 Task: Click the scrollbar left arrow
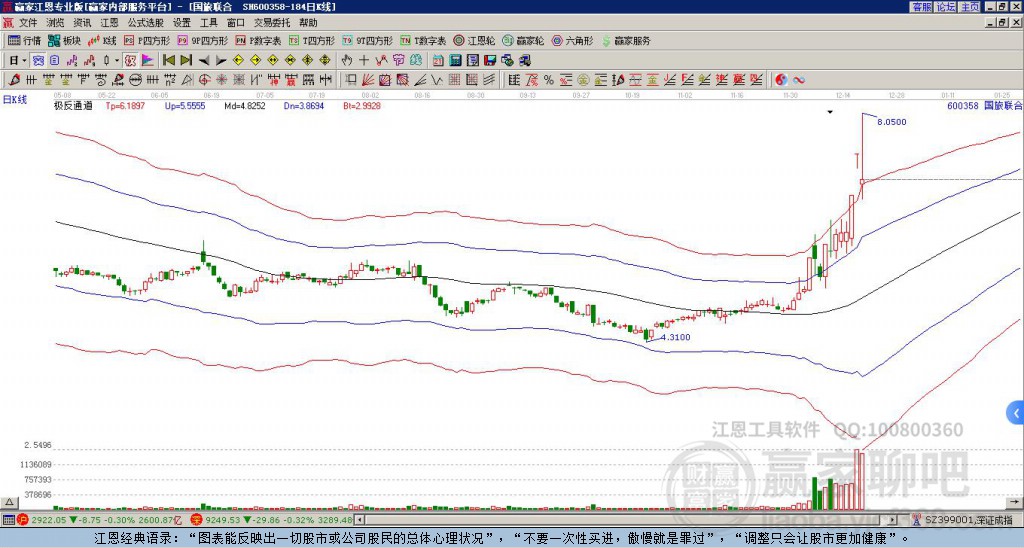click(358, 520)
